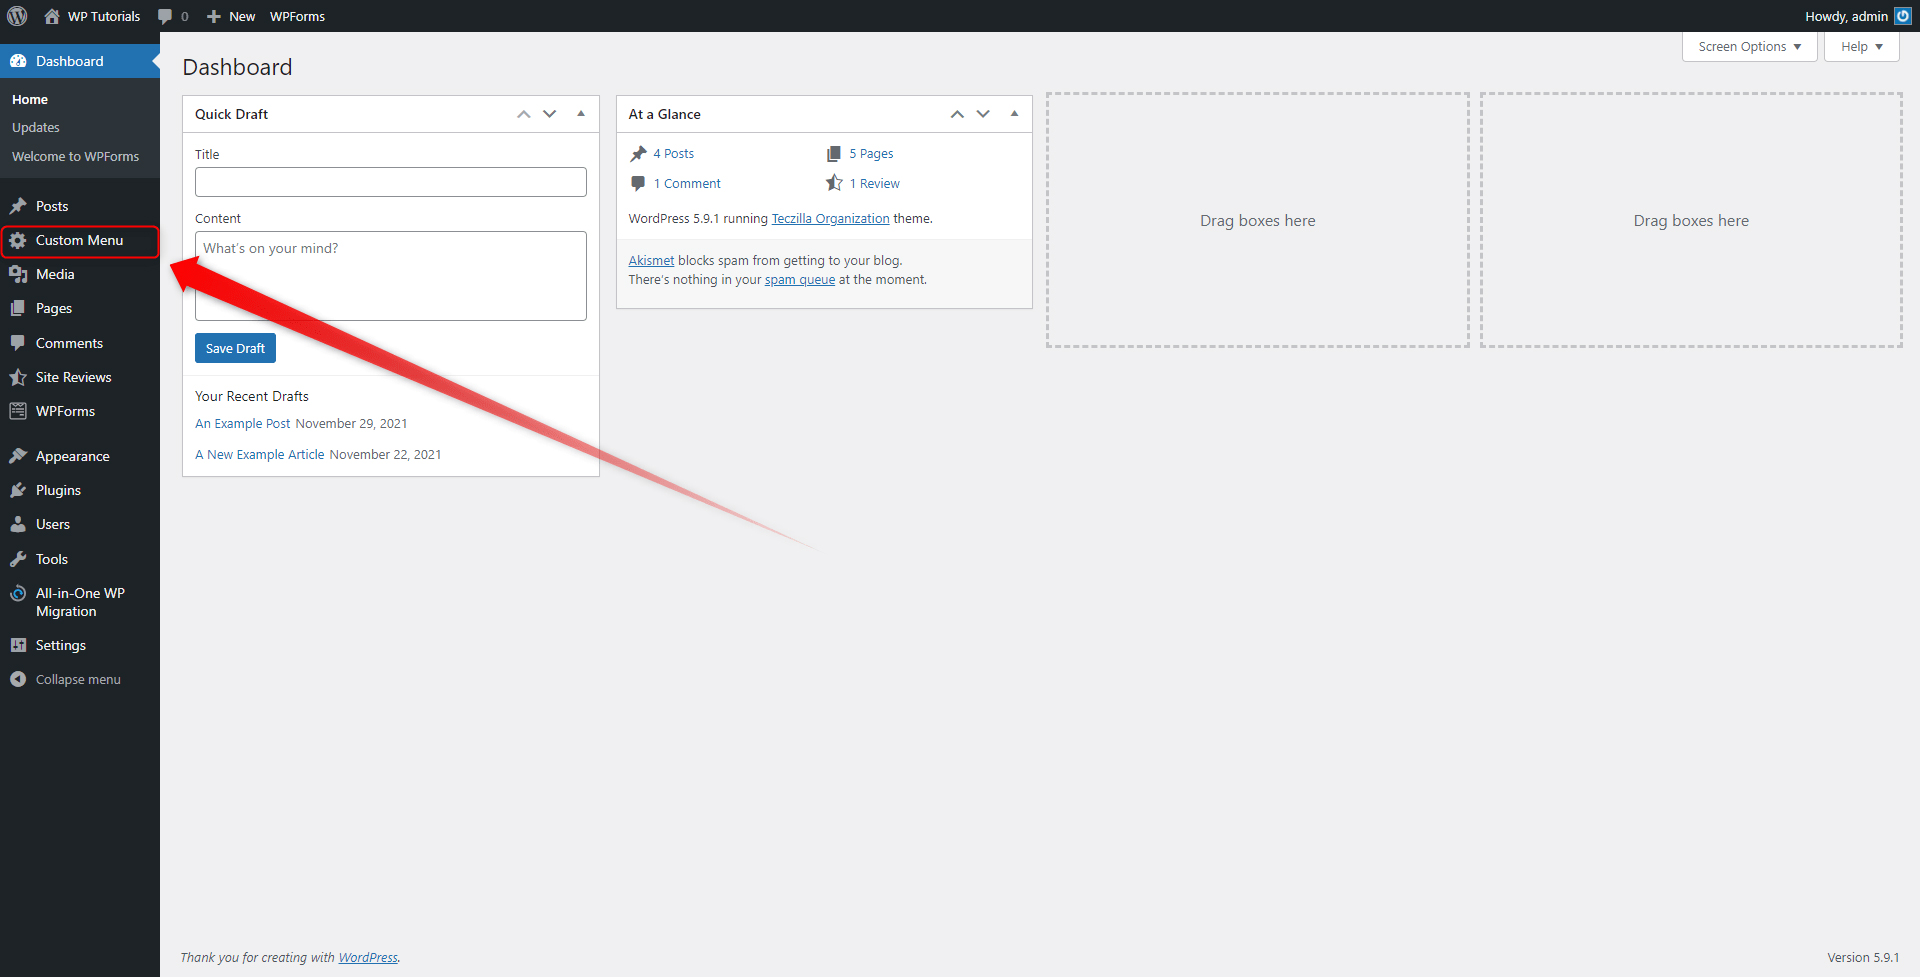Click the 1 Comment link
The image size is (1920, 977).
click(x=687, y=184)
